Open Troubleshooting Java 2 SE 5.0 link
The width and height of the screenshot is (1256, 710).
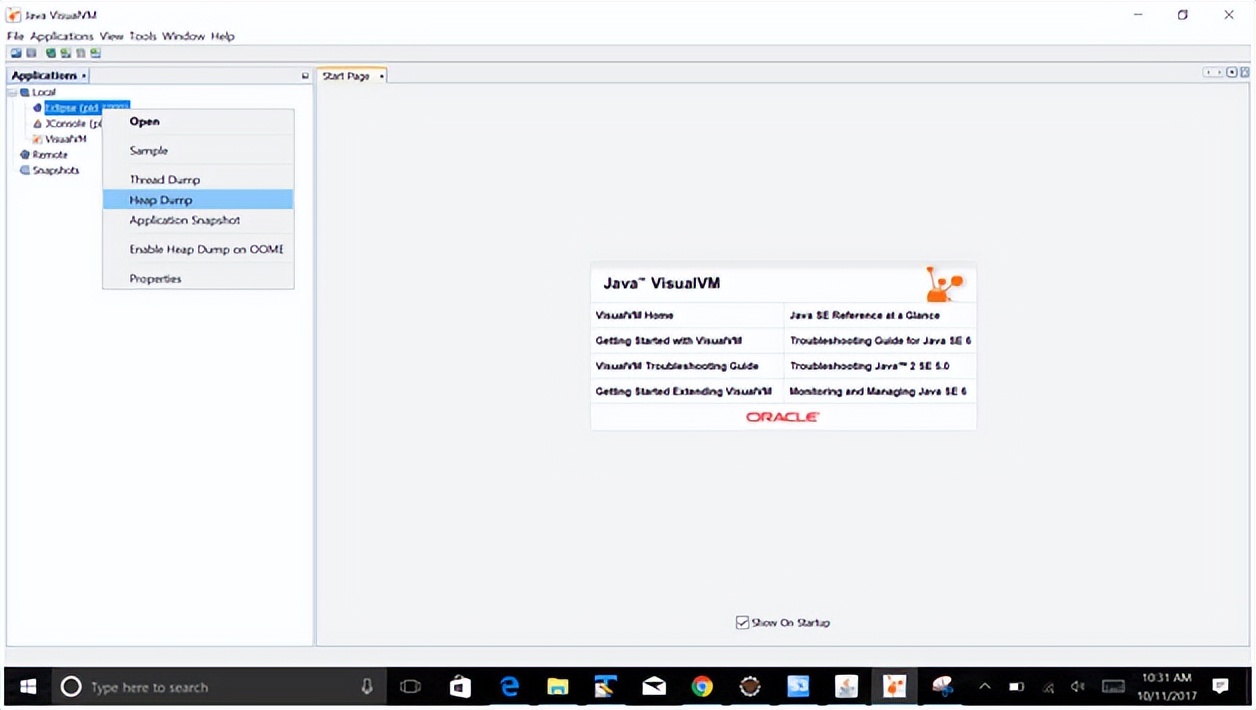point(869,366)
